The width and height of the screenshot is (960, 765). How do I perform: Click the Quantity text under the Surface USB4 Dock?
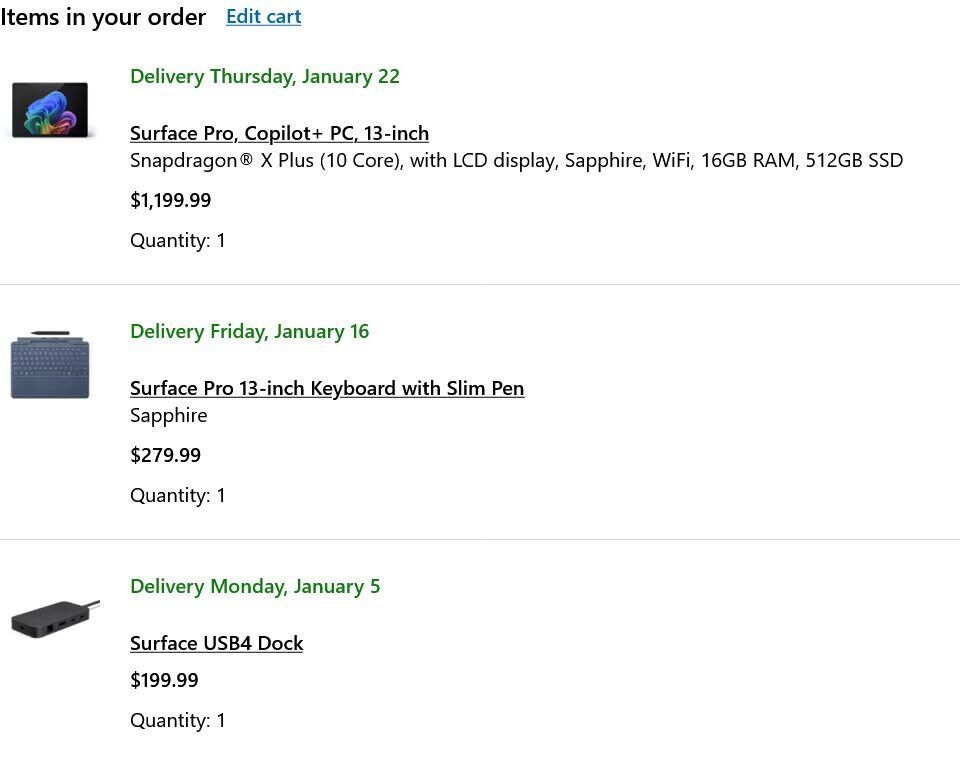pos(178,720)
